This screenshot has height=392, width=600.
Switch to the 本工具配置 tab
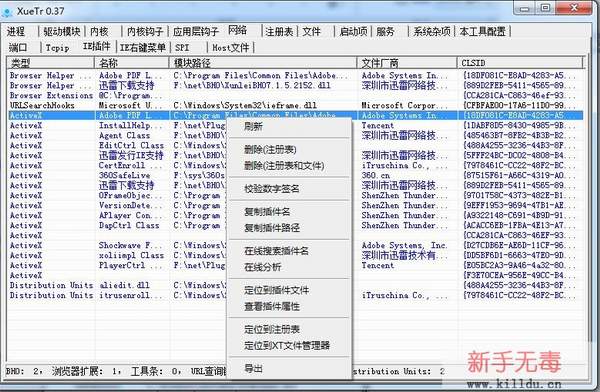pyautogui.click(x=483, y=31)
